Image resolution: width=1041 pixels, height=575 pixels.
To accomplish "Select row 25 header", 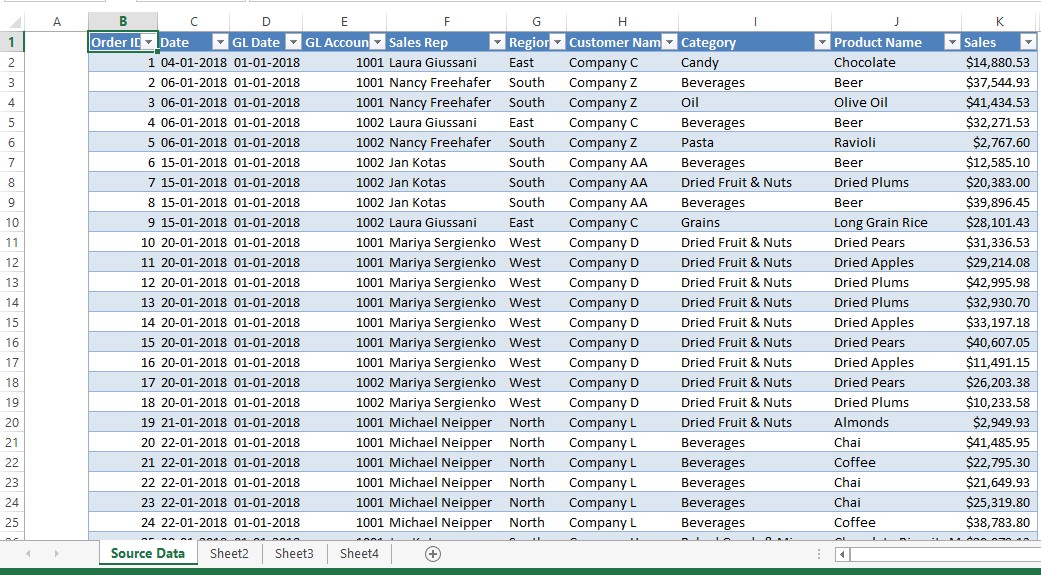I will [x=12, y=523].
